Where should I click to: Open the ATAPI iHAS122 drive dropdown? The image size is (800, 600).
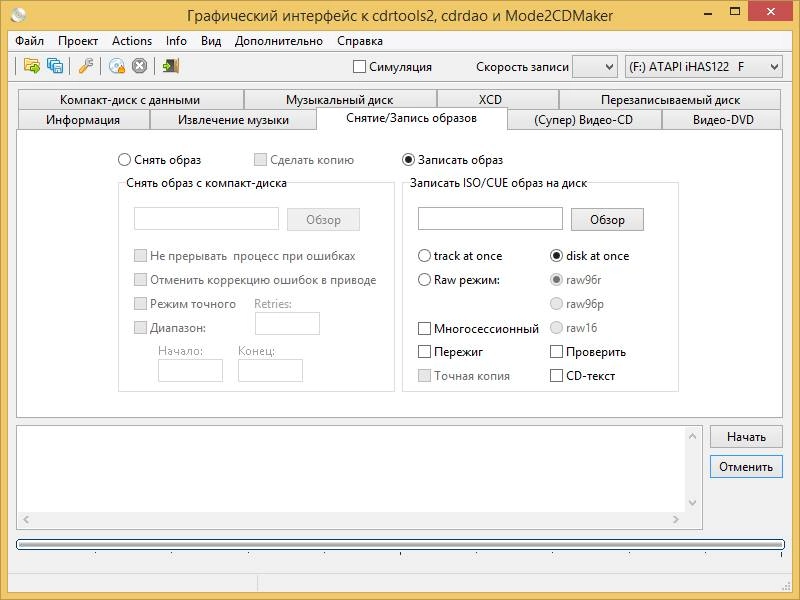704,67
